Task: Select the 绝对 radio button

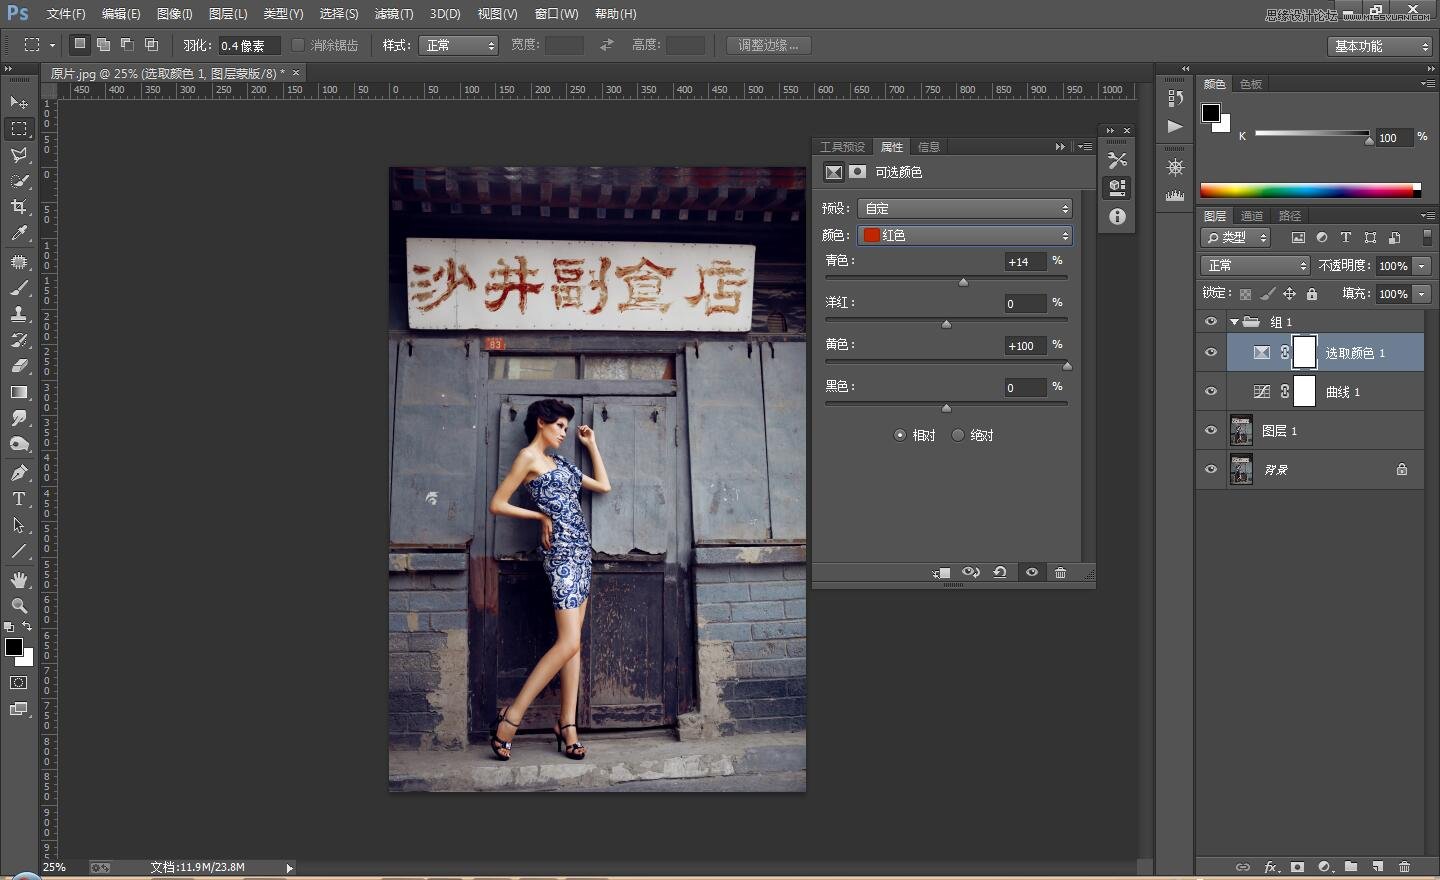Action: tap(958, 435)
